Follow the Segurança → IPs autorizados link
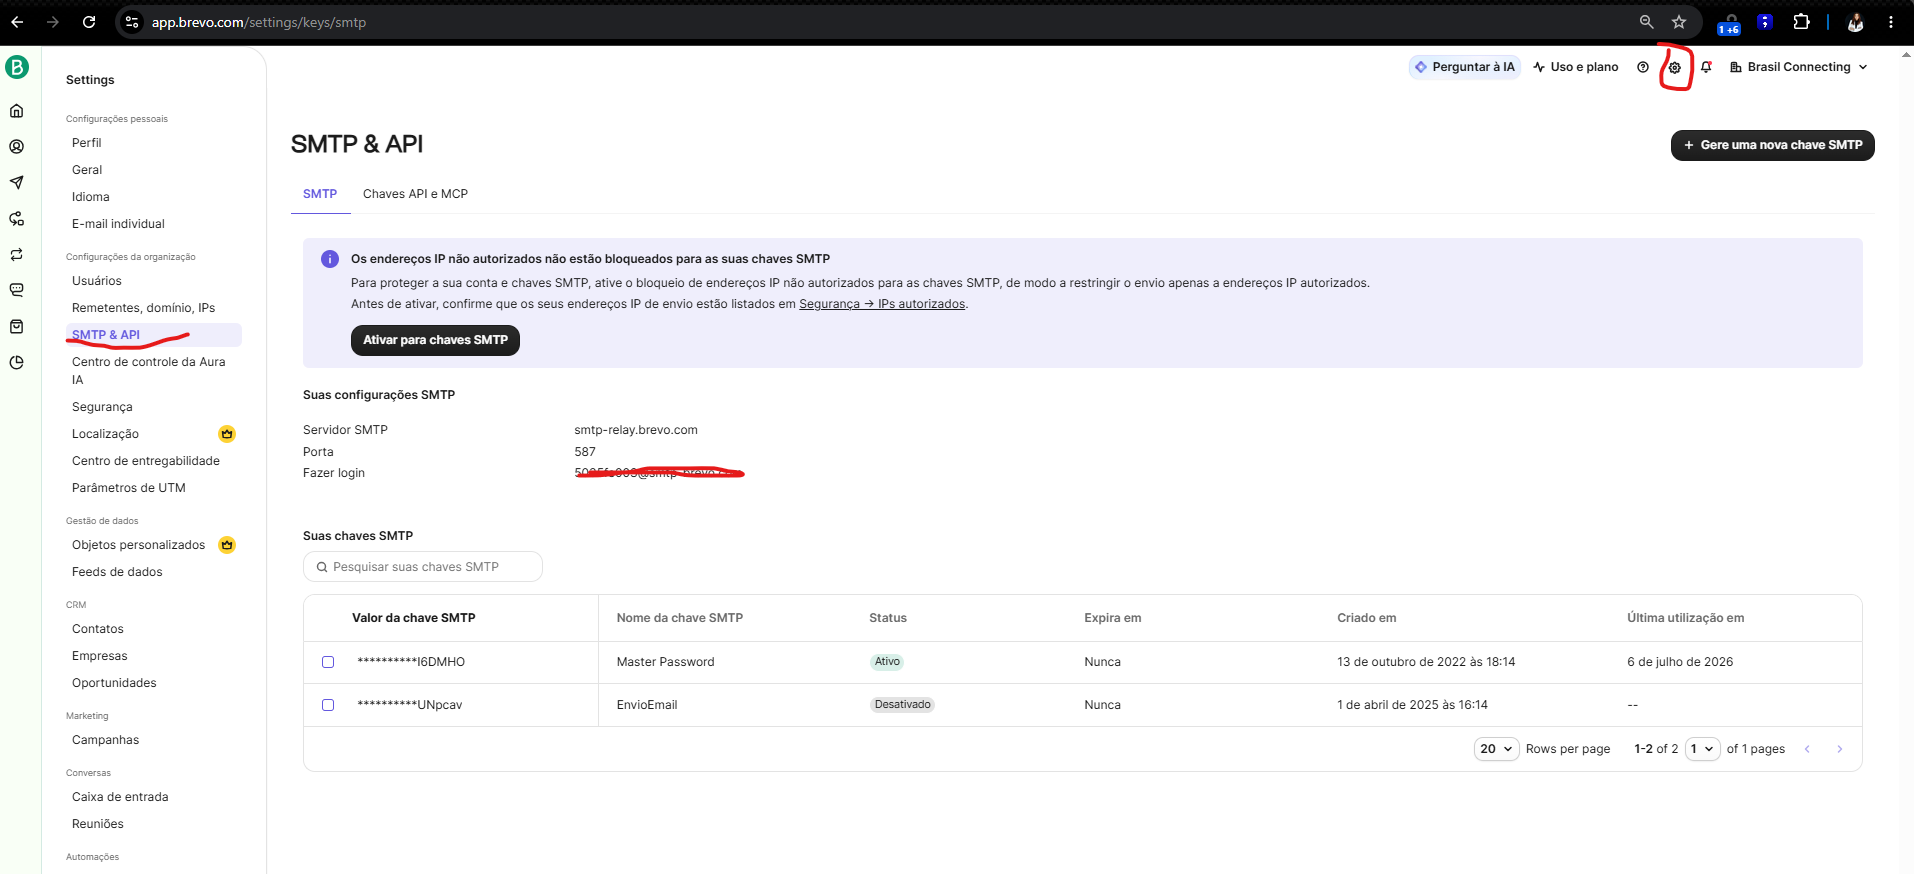The height and width of the screenshot is (874, 1914). pyautogui.click(x=882, y=304)
